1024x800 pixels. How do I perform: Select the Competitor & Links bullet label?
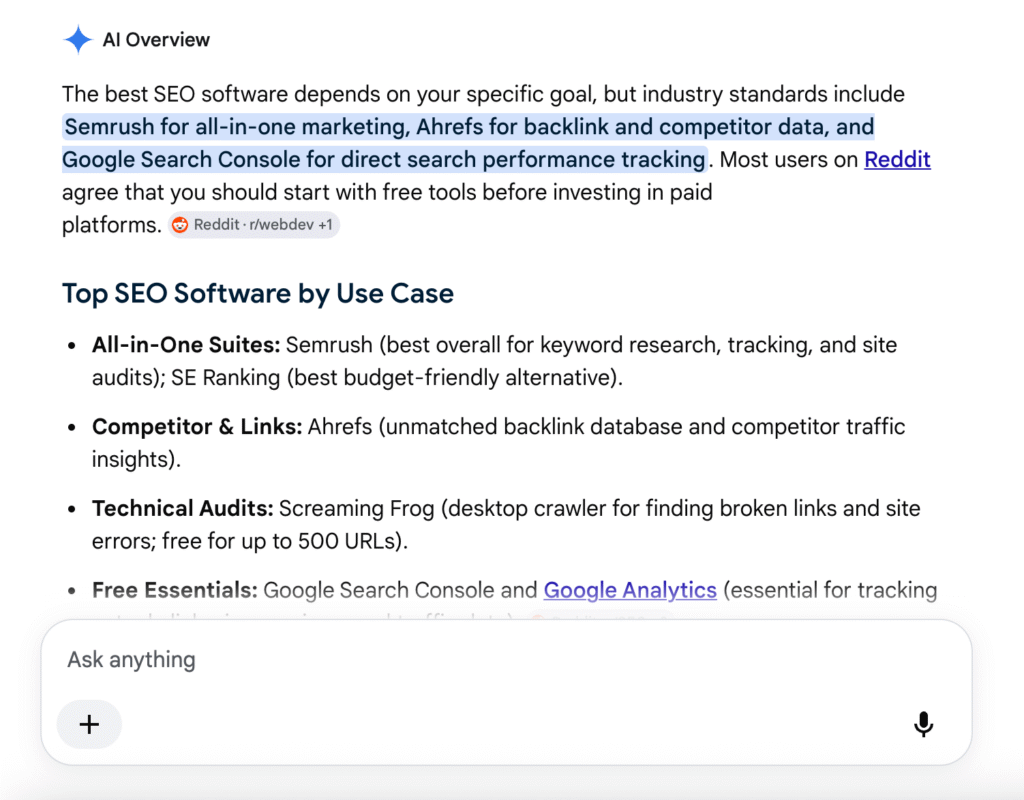click(x=197, y=426)
